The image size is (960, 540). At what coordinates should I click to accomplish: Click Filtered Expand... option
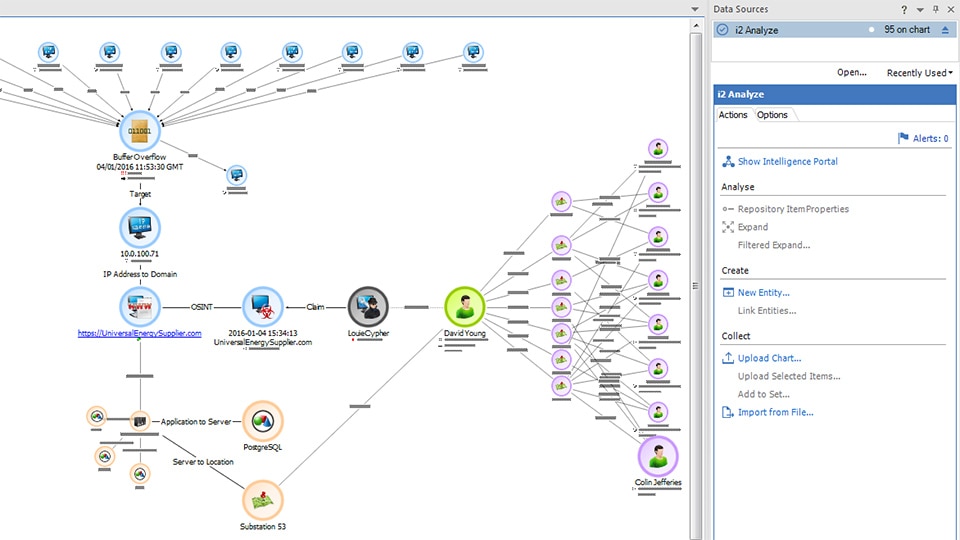coord(774,245)
